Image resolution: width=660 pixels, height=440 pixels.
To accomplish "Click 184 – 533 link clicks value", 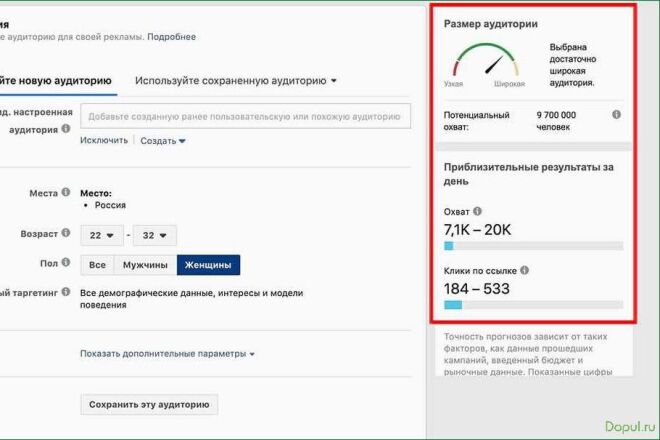I will [476, 289].
